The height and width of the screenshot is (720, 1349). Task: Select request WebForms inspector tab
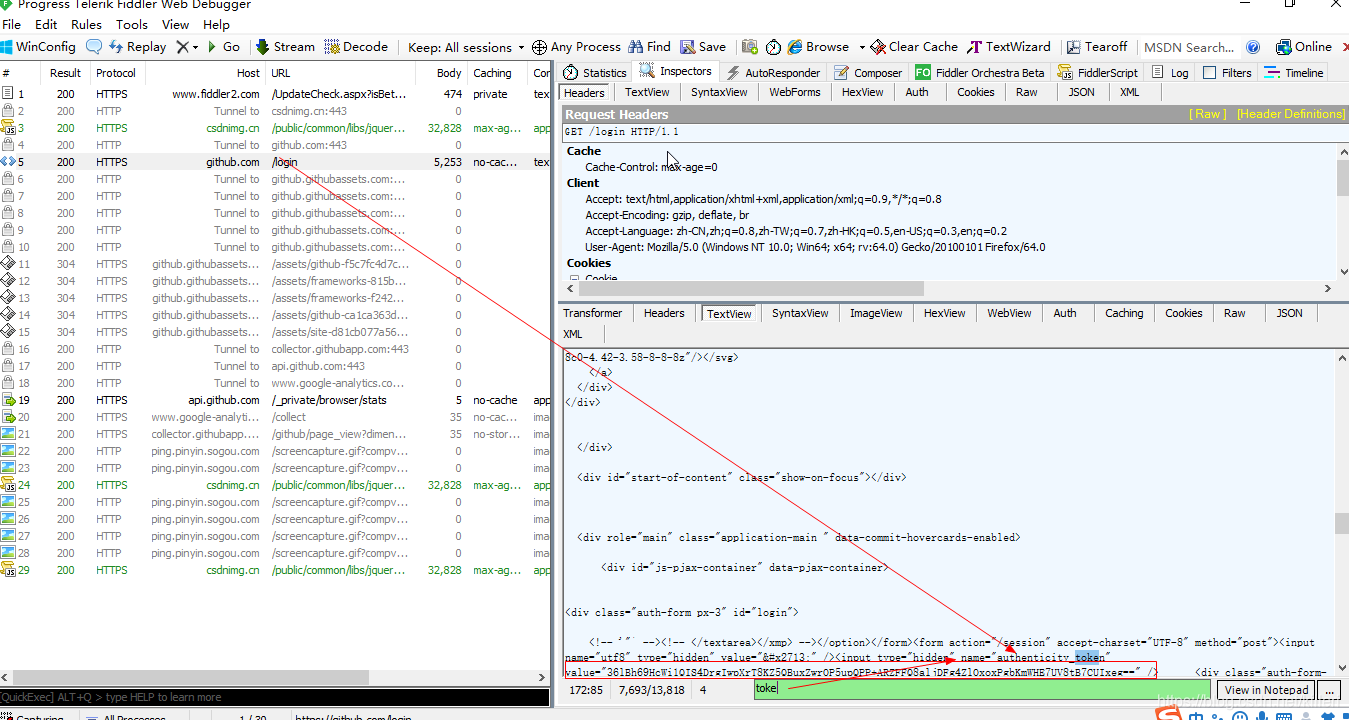tap(795, 92)
